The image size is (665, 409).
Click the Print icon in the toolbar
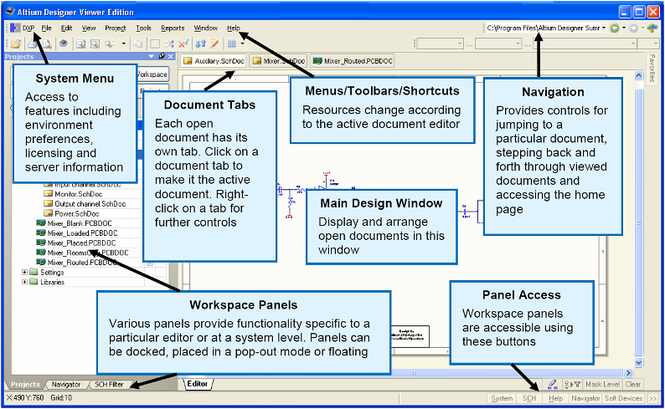tap(32, 43)
